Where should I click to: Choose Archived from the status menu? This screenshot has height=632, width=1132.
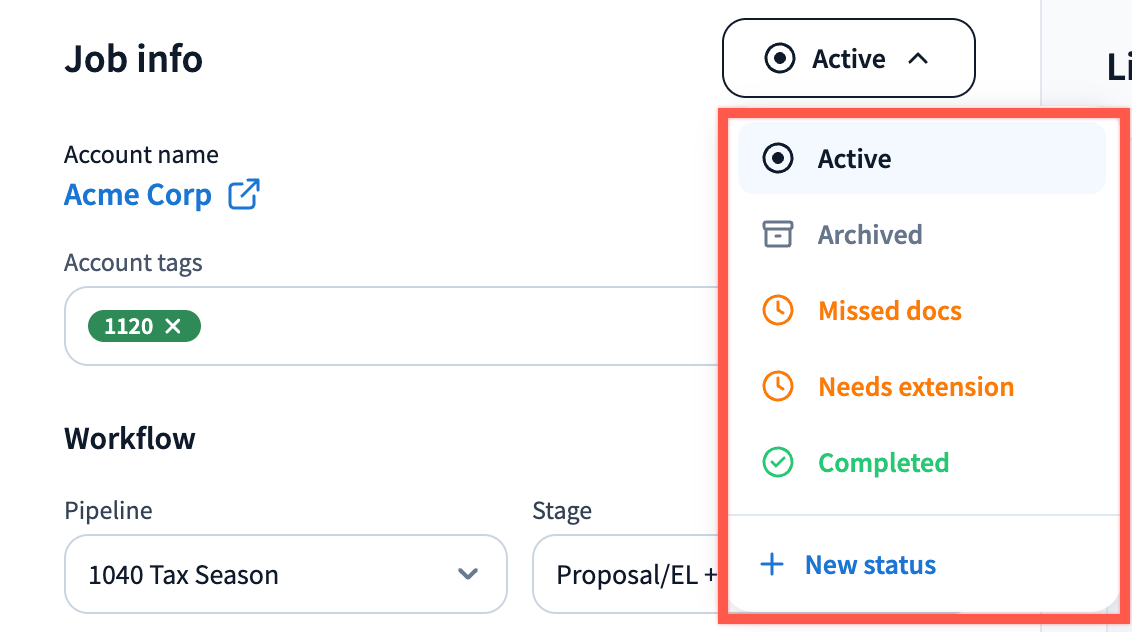point(869,235)
